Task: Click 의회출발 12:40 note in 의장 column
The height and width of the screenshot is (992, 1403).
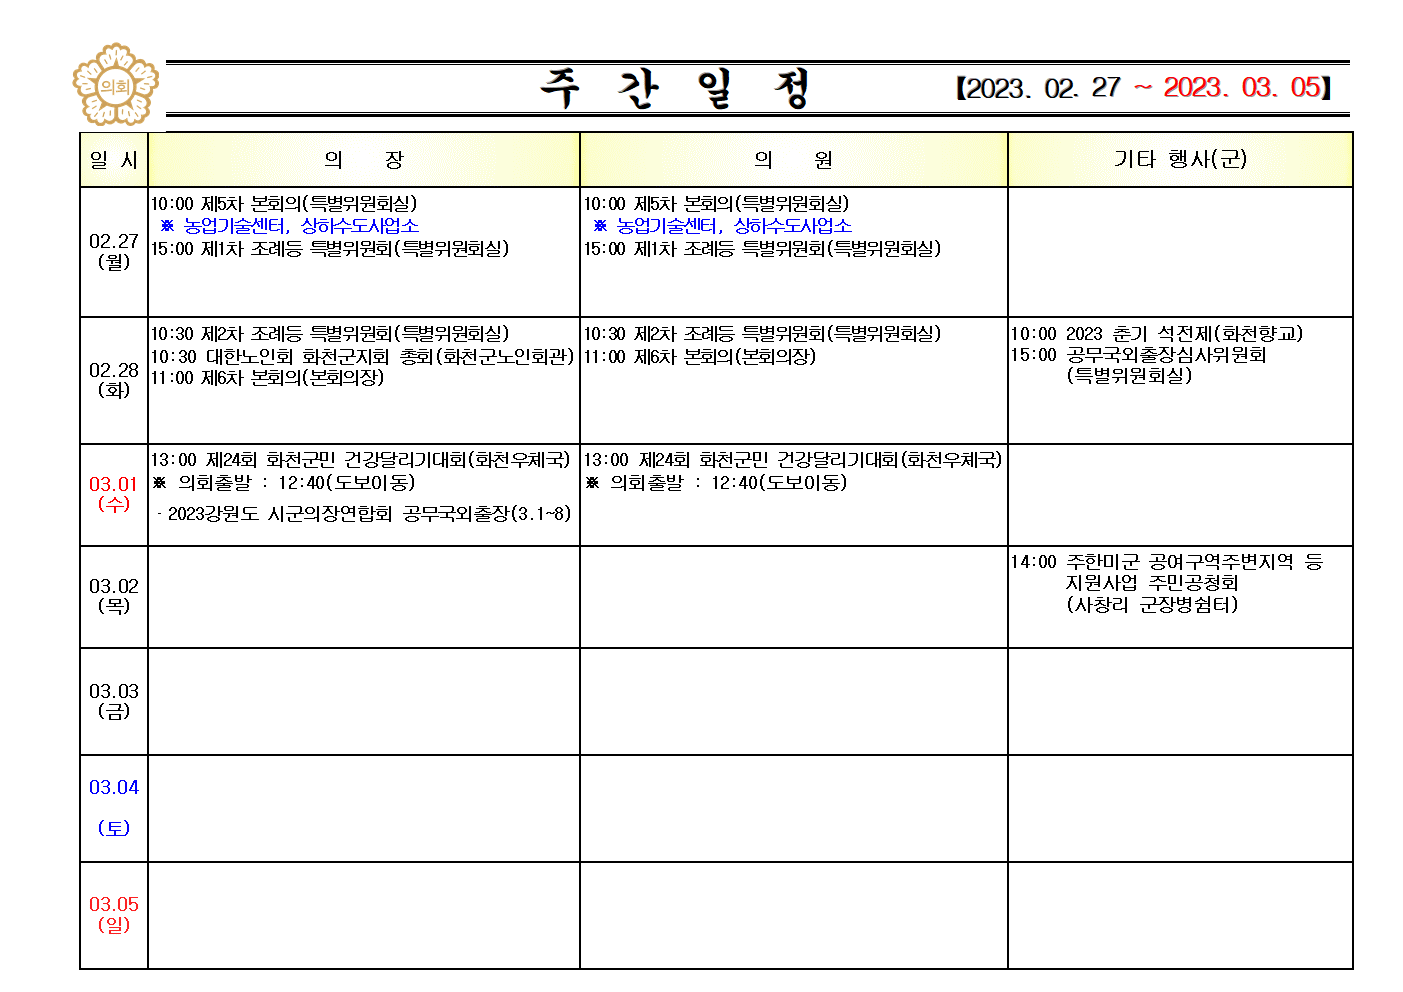Action: (283, 483)
